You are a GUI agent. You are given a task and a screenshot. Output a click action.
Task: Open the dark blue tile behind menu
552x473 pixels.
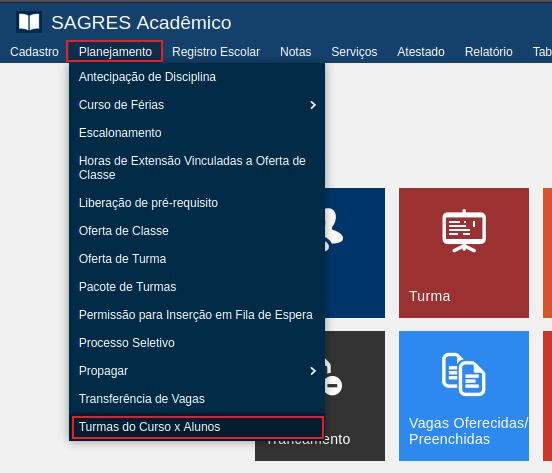[x=355, y=253]
